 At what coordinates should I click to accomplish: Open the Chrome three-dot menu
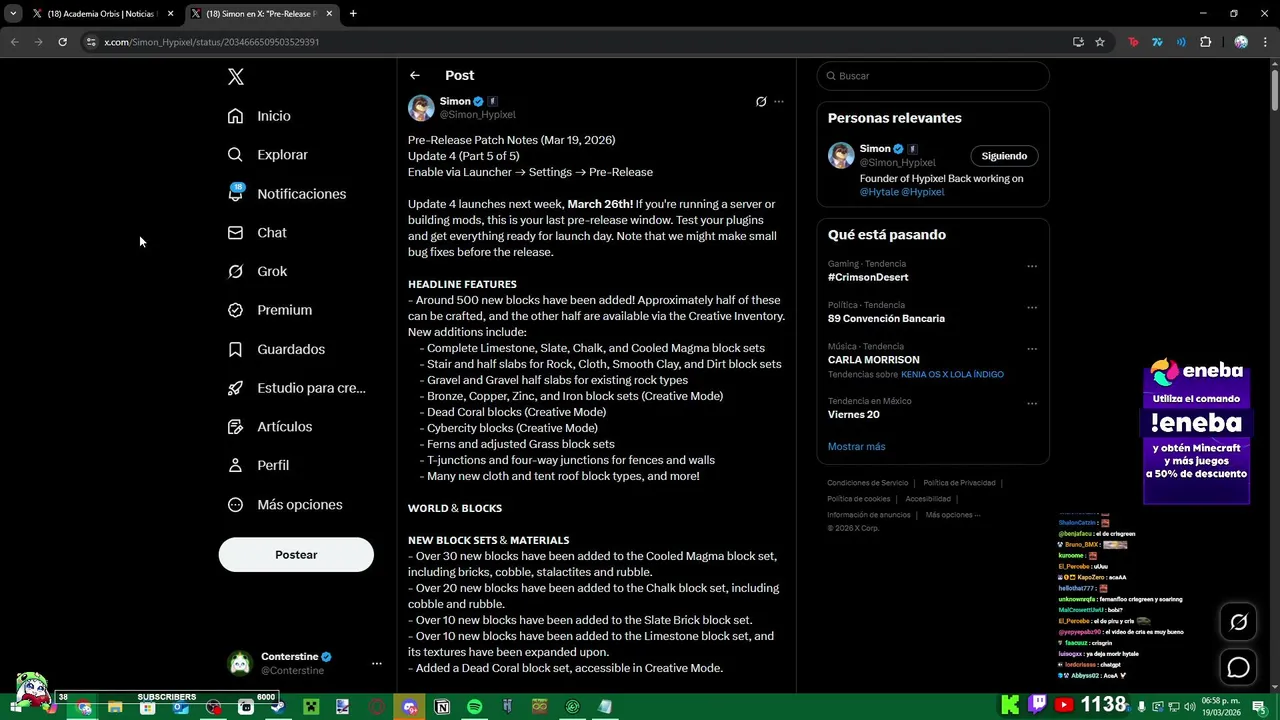click(1264, 42)
